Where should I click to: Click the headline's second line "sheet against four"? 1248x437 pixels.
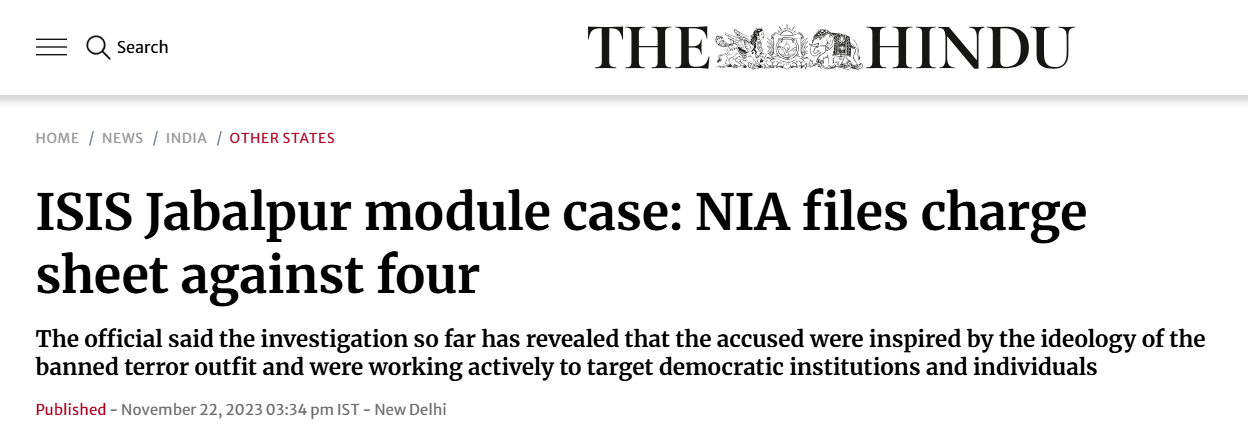click(257, 274)
